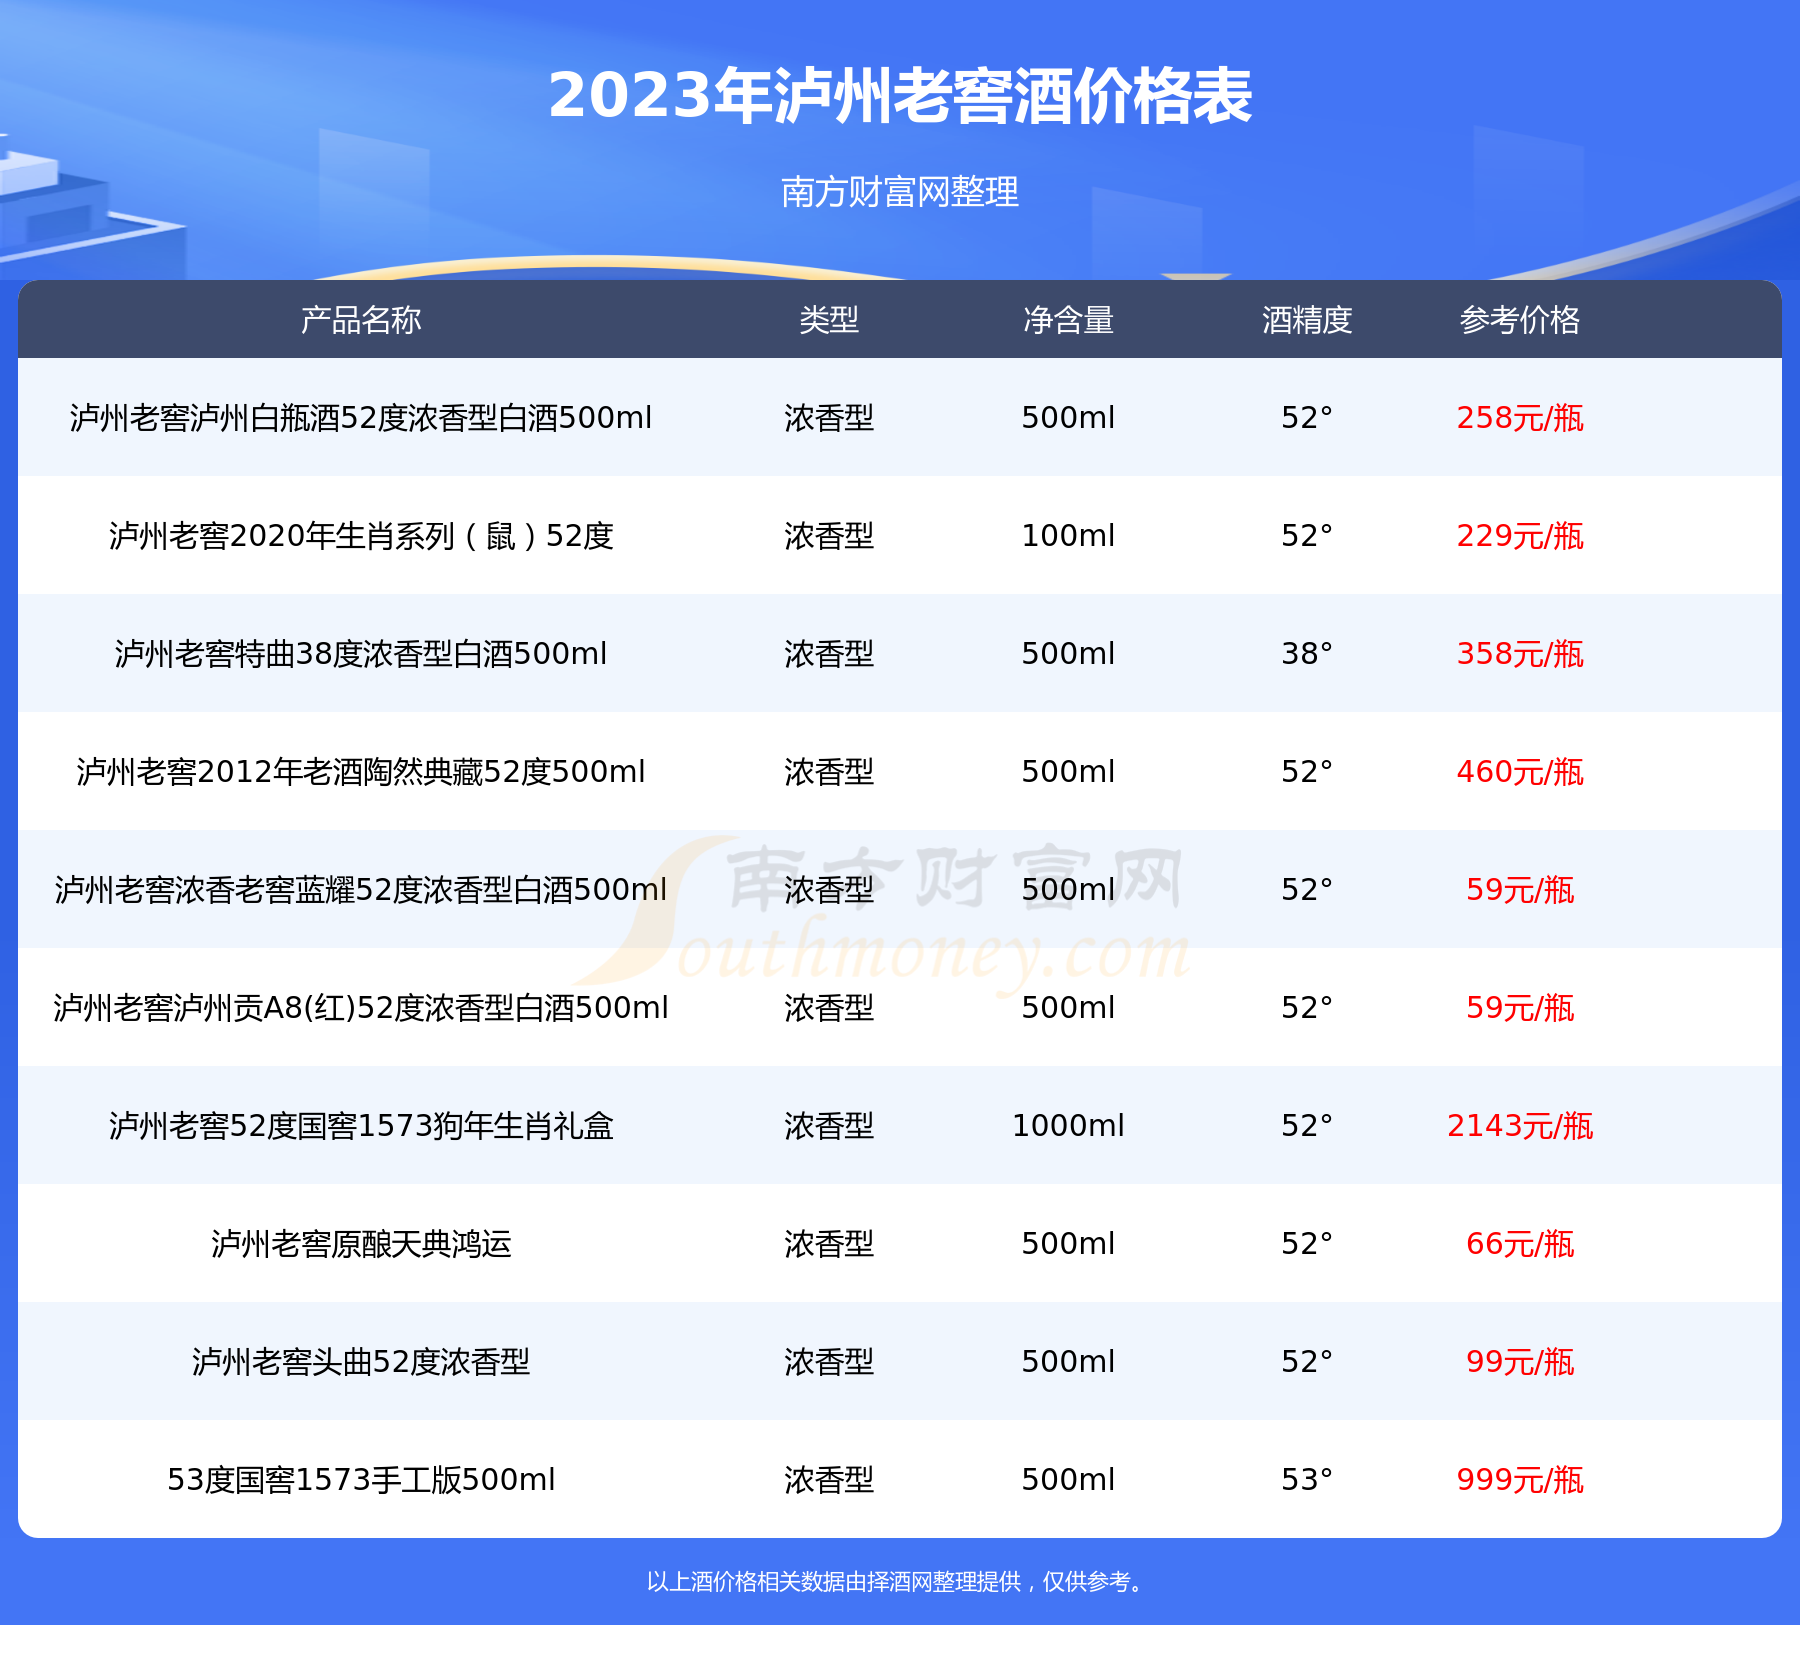Viewport: 1800px width, 1670px height.
Task: Click the 参考价格 column header
Action: coord(1520,320)
